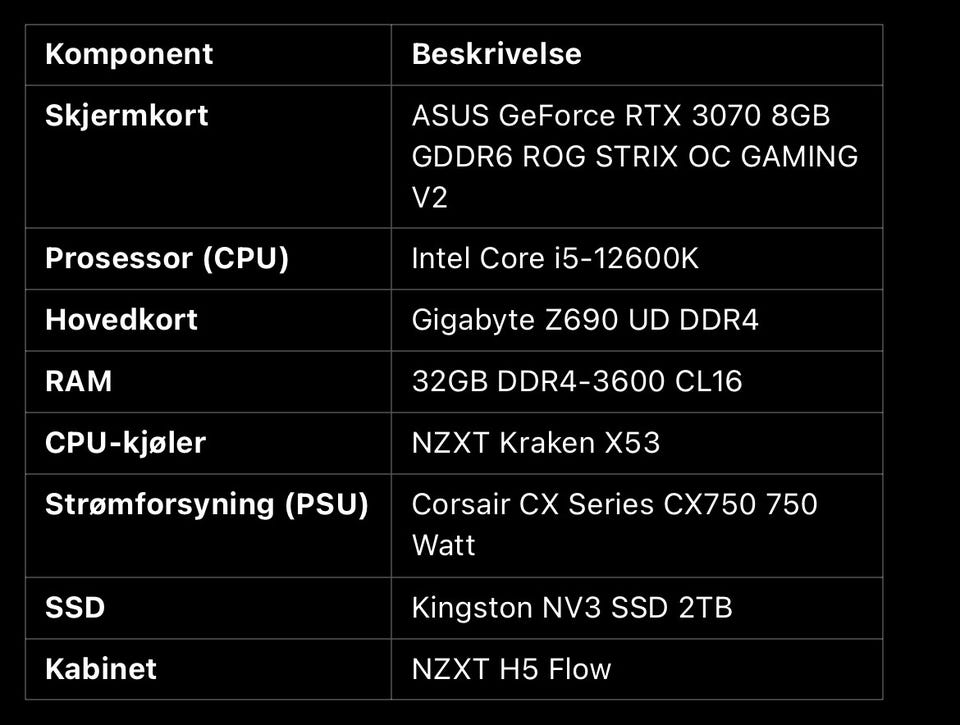Select the SSD row label
Viewport: 960px width, 725px height.
click(x=75, y=607)
